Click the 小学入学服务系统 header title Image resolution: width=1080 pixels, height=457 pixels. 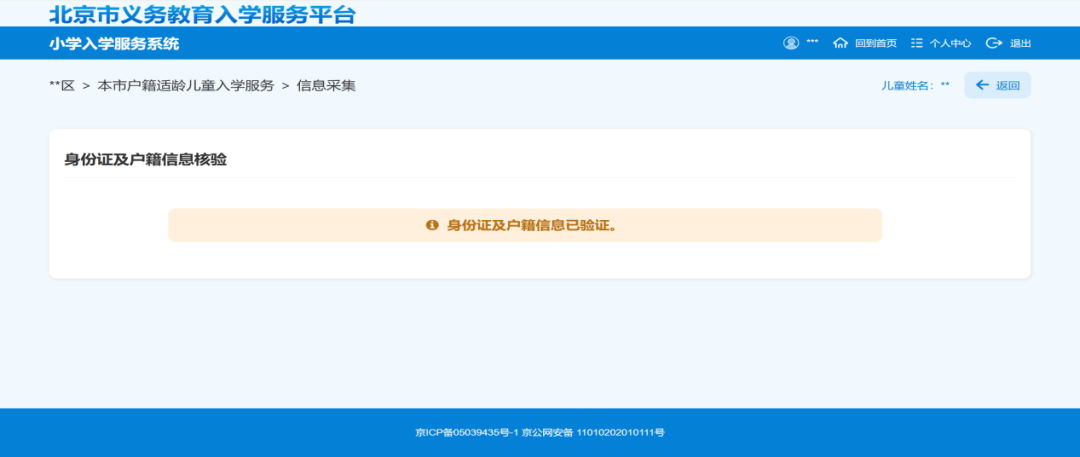coord(114,44)
